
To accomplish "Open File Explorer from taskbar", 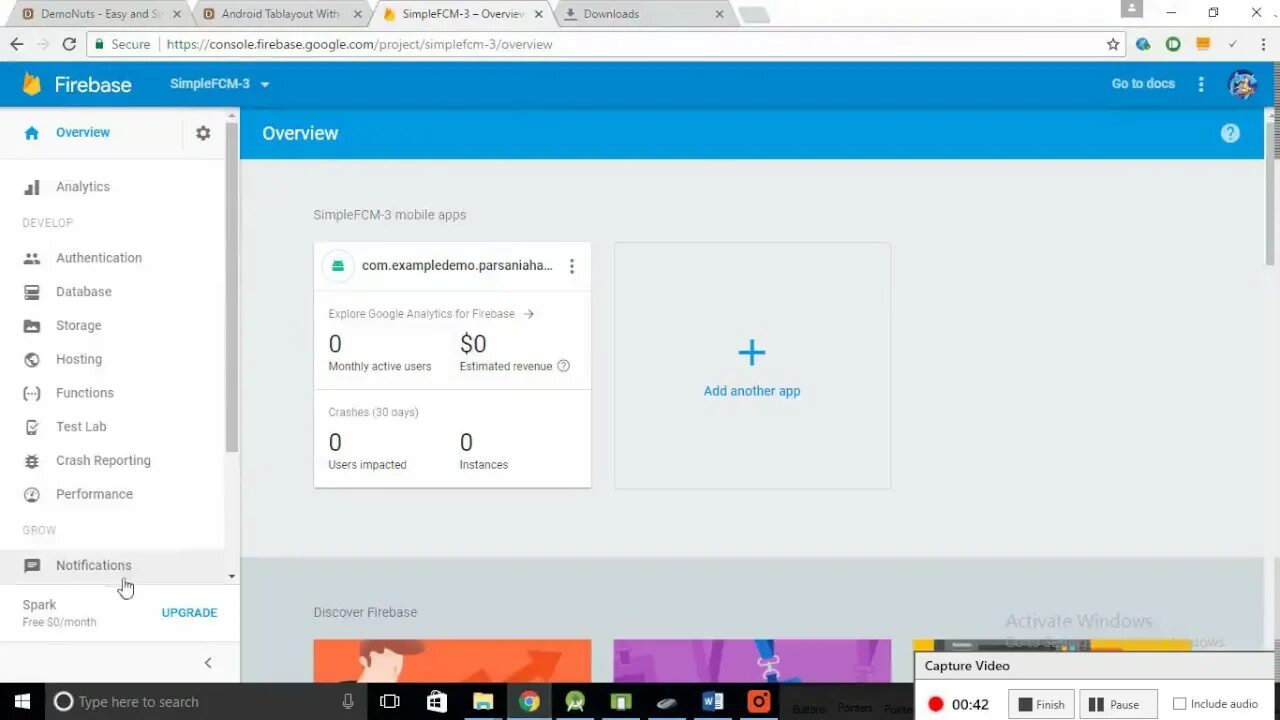I will (x=483, y=702).
